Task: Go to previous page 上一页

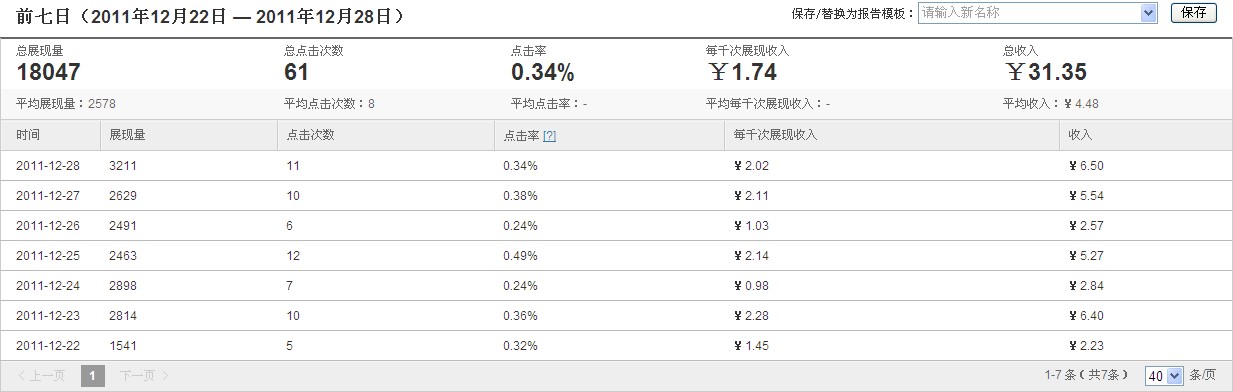Action: (x=42, y=376)
